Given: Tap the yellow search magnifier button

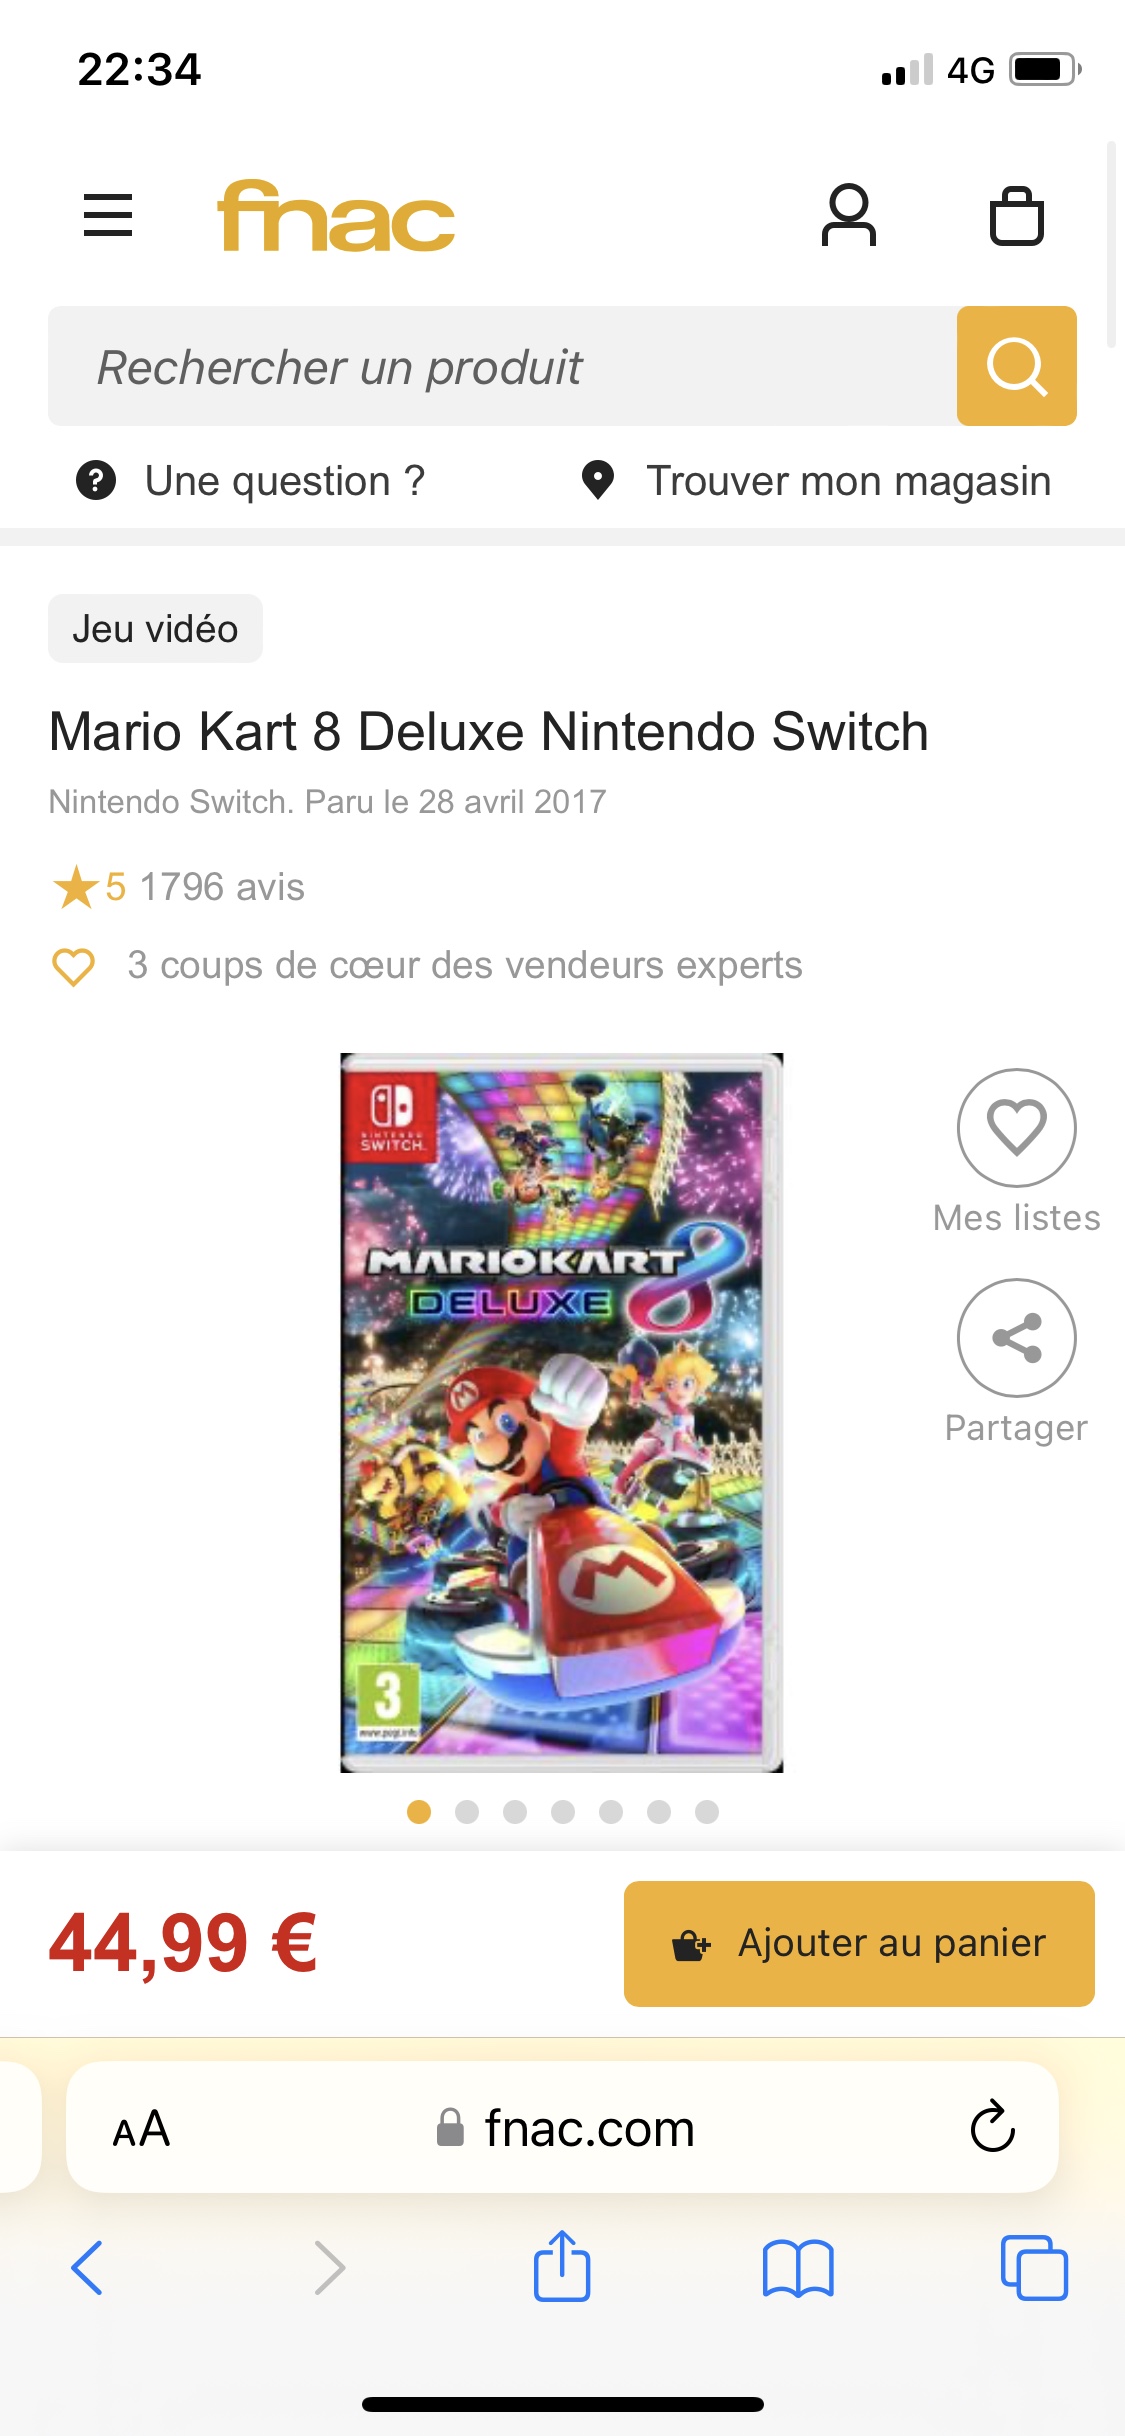Looking at the screenshot, I should pyautogui.click(x=1016, y=366).
